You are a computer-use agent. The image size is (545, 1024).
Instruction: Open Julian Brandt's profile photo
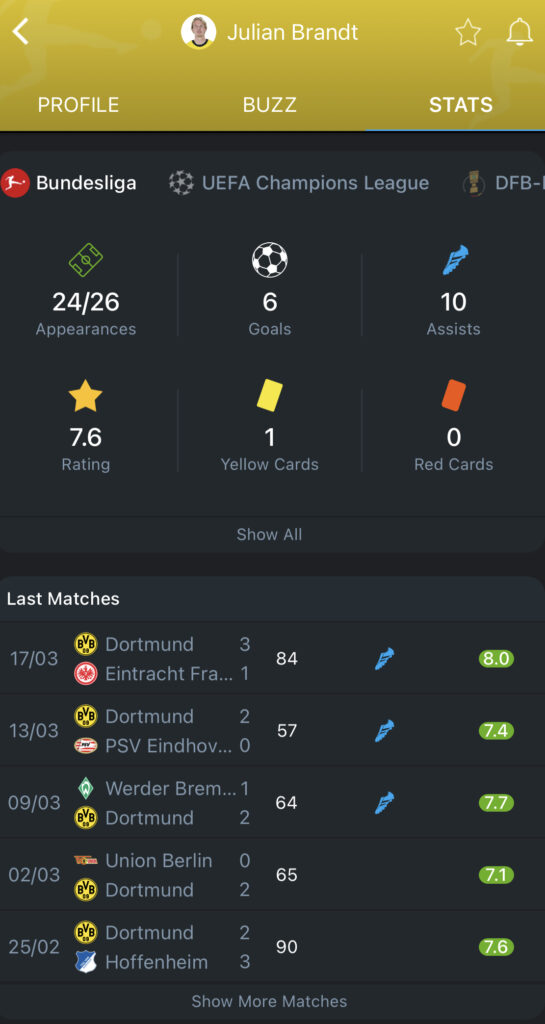point(198,31)
